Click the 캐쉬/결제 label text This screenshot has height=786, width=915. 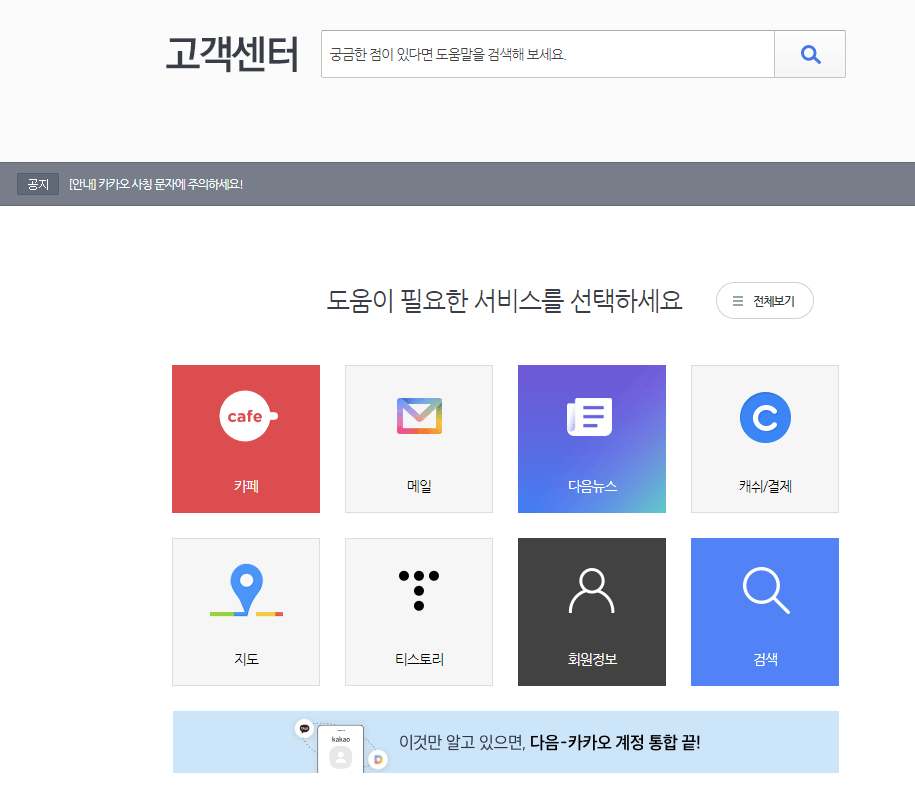(765, 486)
